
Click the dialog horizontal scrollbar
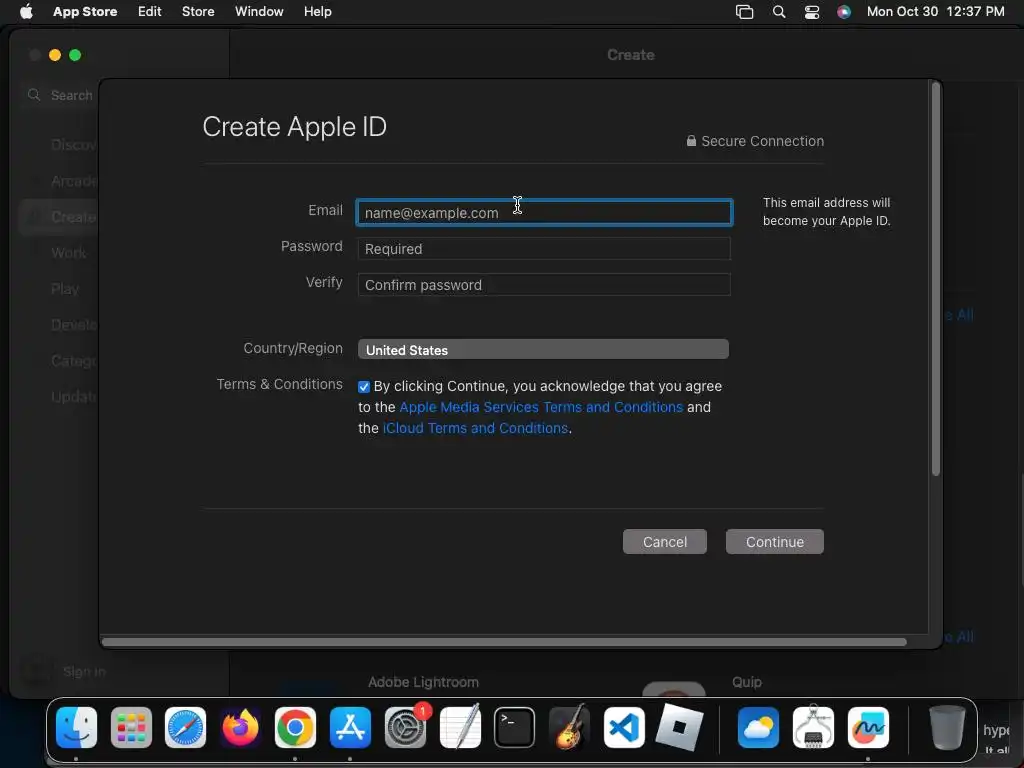pos(504,641)
